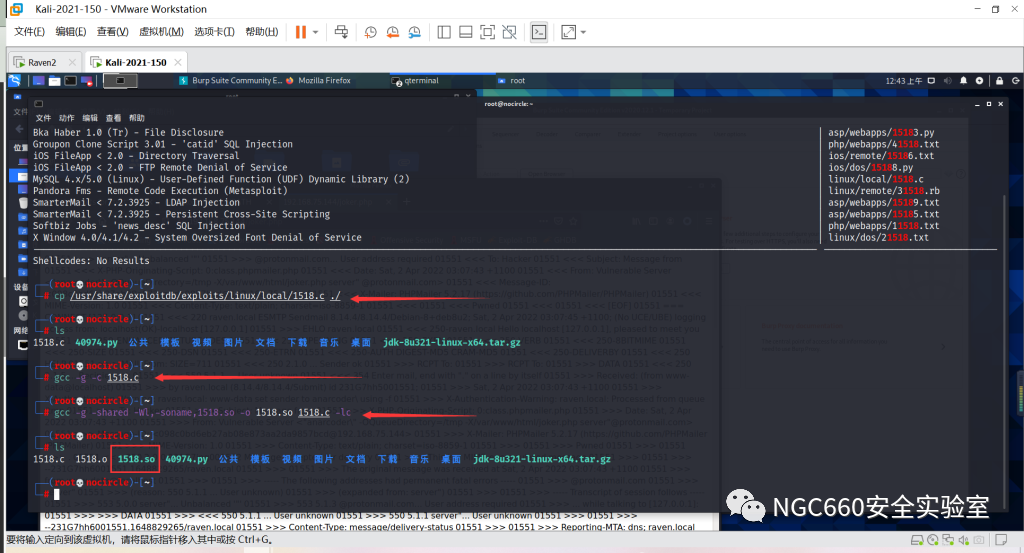
Task: Lock the Kali screen with padlock icon
Action: pos(999,81)
